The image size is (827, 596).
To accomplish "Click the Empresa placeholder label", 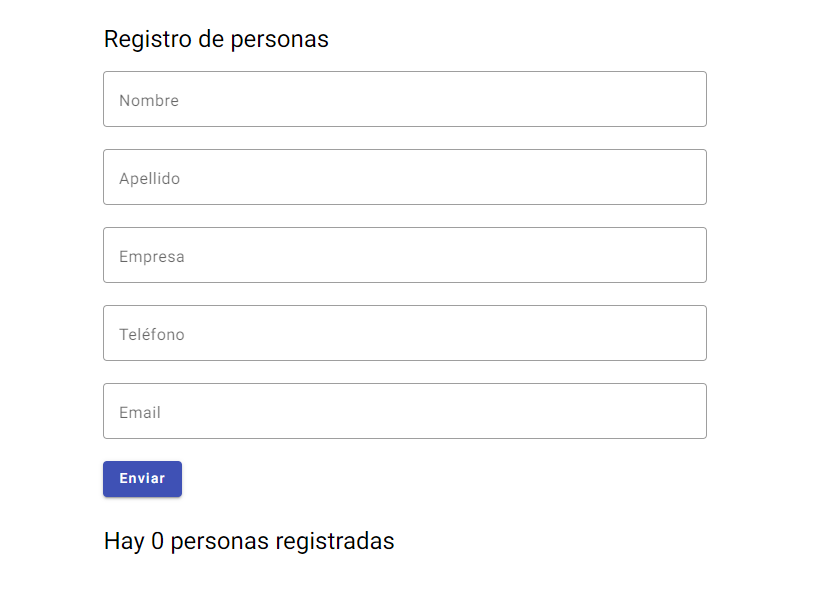I will click(x=151, y=256).
